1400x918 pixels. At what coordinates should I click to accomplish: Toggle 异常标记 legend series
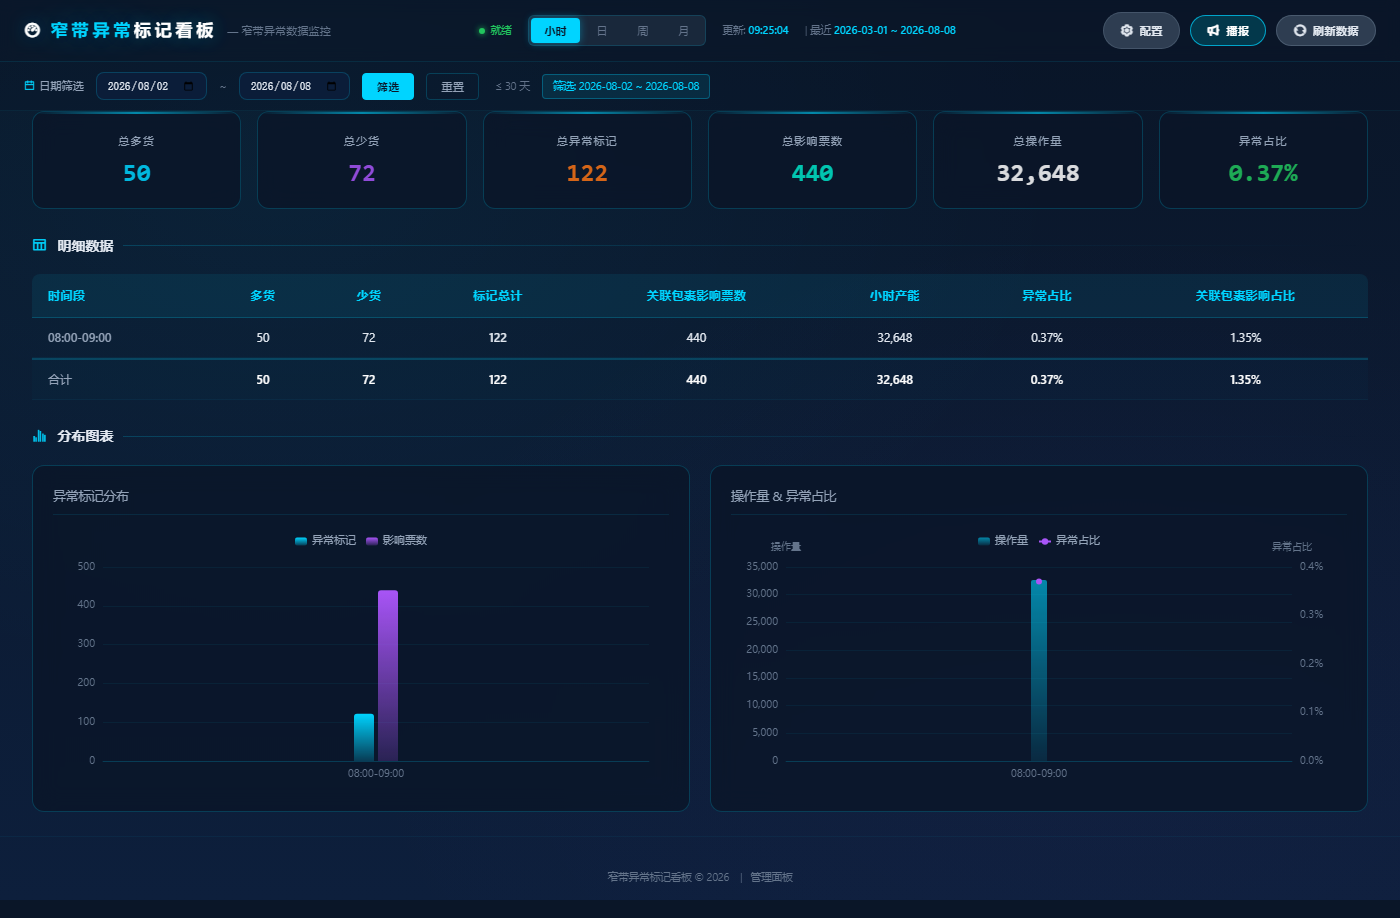click(x=325, y=540)
